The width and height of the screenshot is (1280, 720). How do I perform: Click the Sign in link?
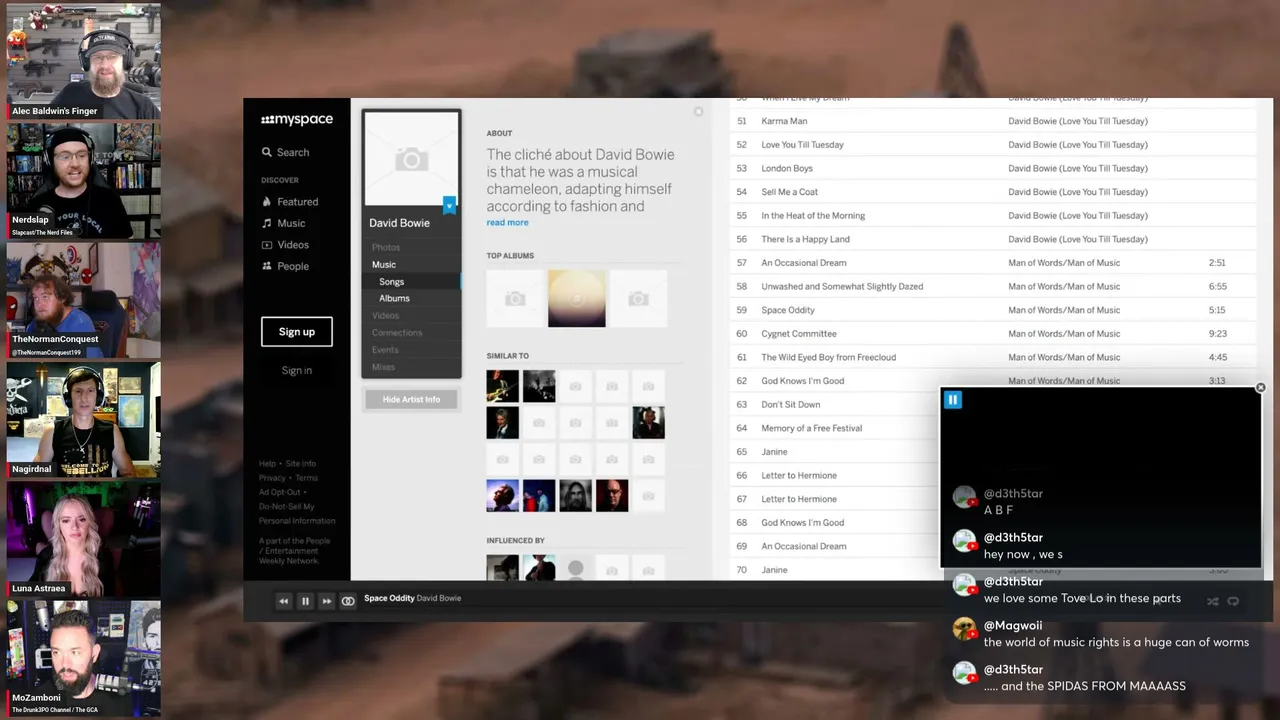(297, 370)
